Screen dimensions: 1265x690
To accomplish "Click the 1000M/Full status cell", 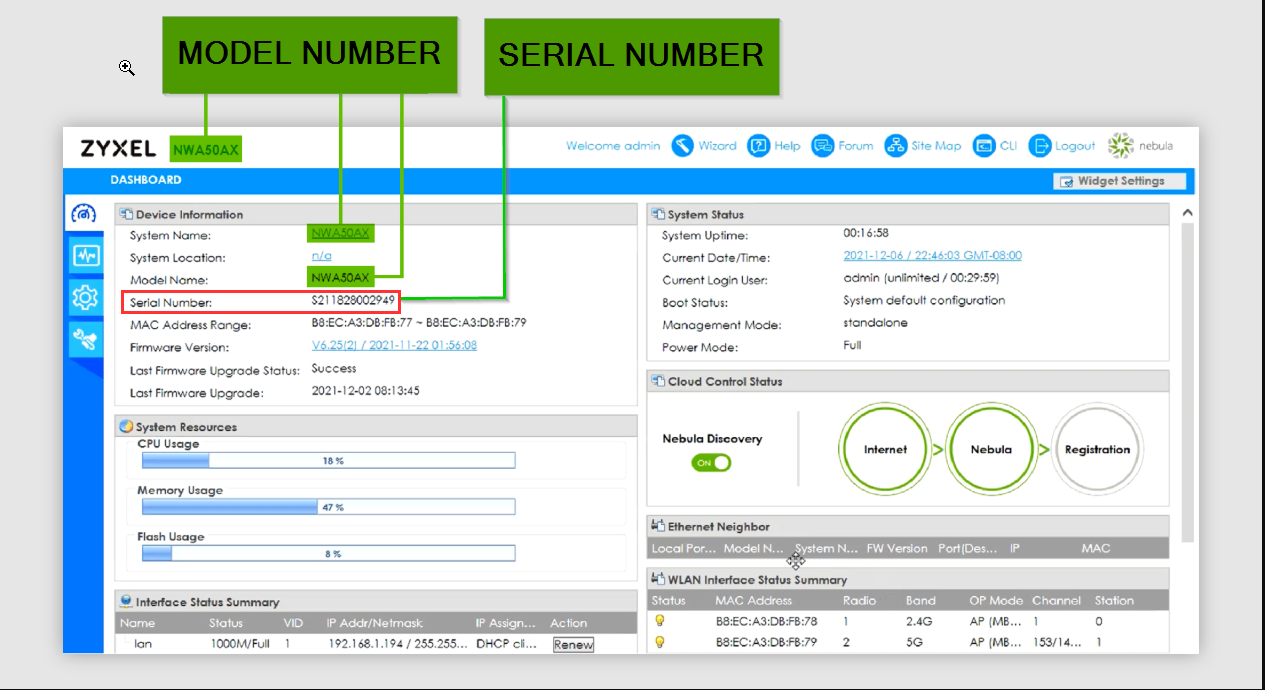I will click(x=240, y=644).
